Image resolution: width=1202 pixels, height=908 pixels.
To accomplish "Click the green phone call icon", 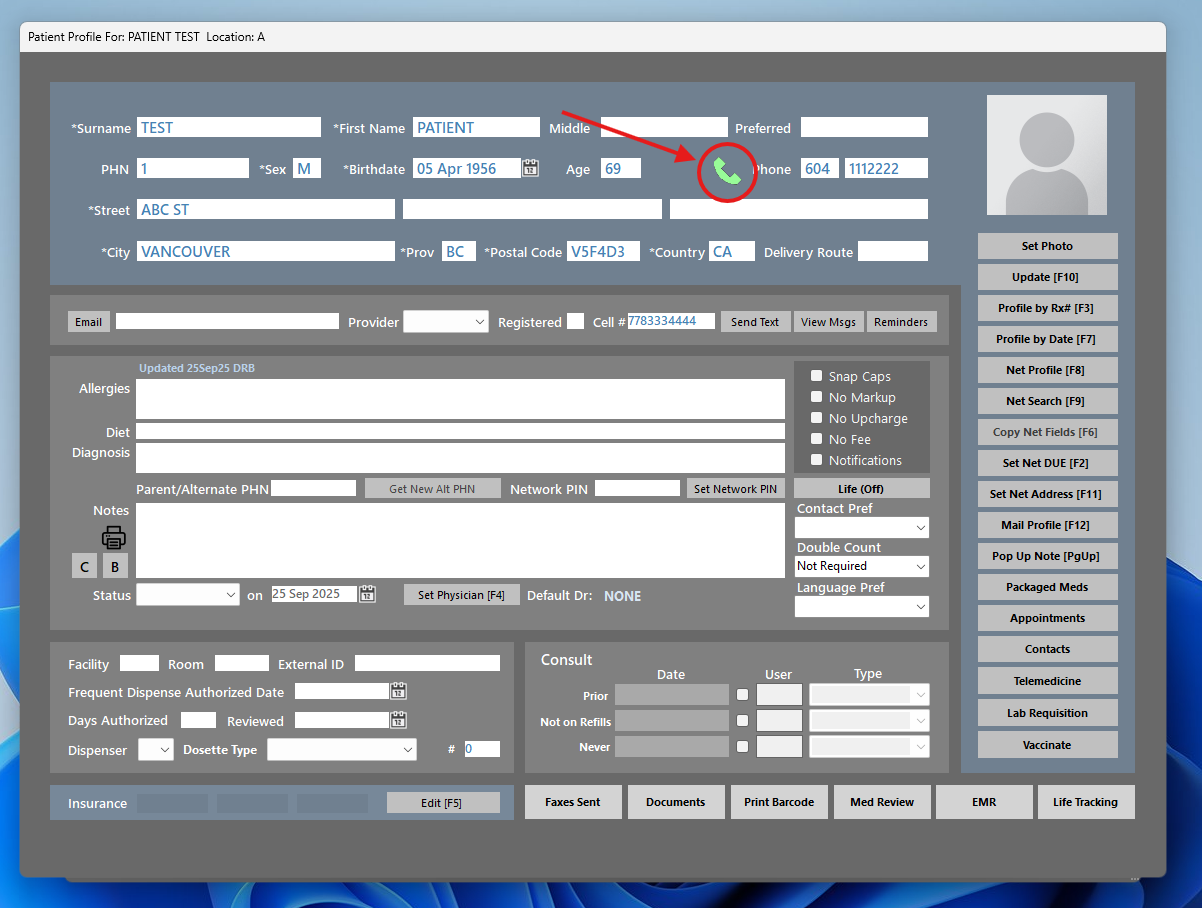I will pos(727,172).
